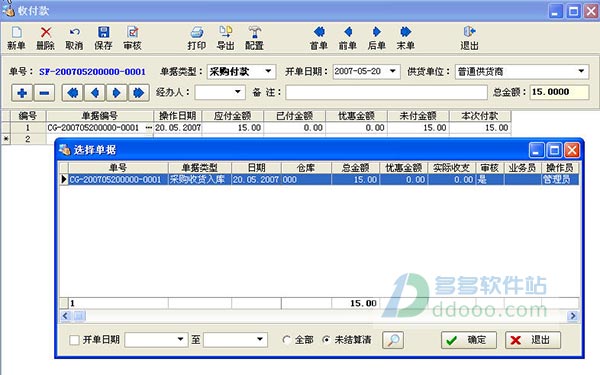Click the 未付金额 column header
The width and height of the screenshot is (600, 375).
418,116
